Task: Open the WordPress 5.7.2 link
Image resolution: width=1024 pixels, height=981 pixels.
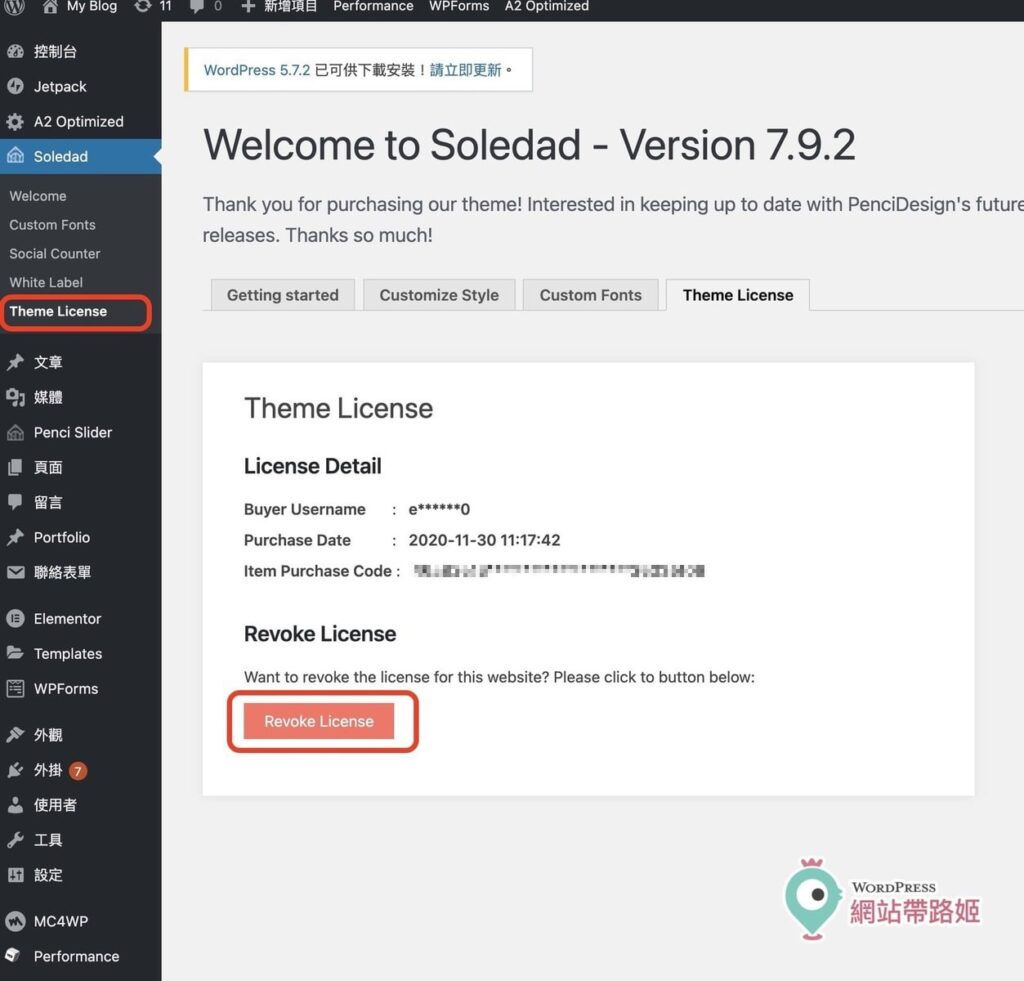Action: (x=257, y=70)
